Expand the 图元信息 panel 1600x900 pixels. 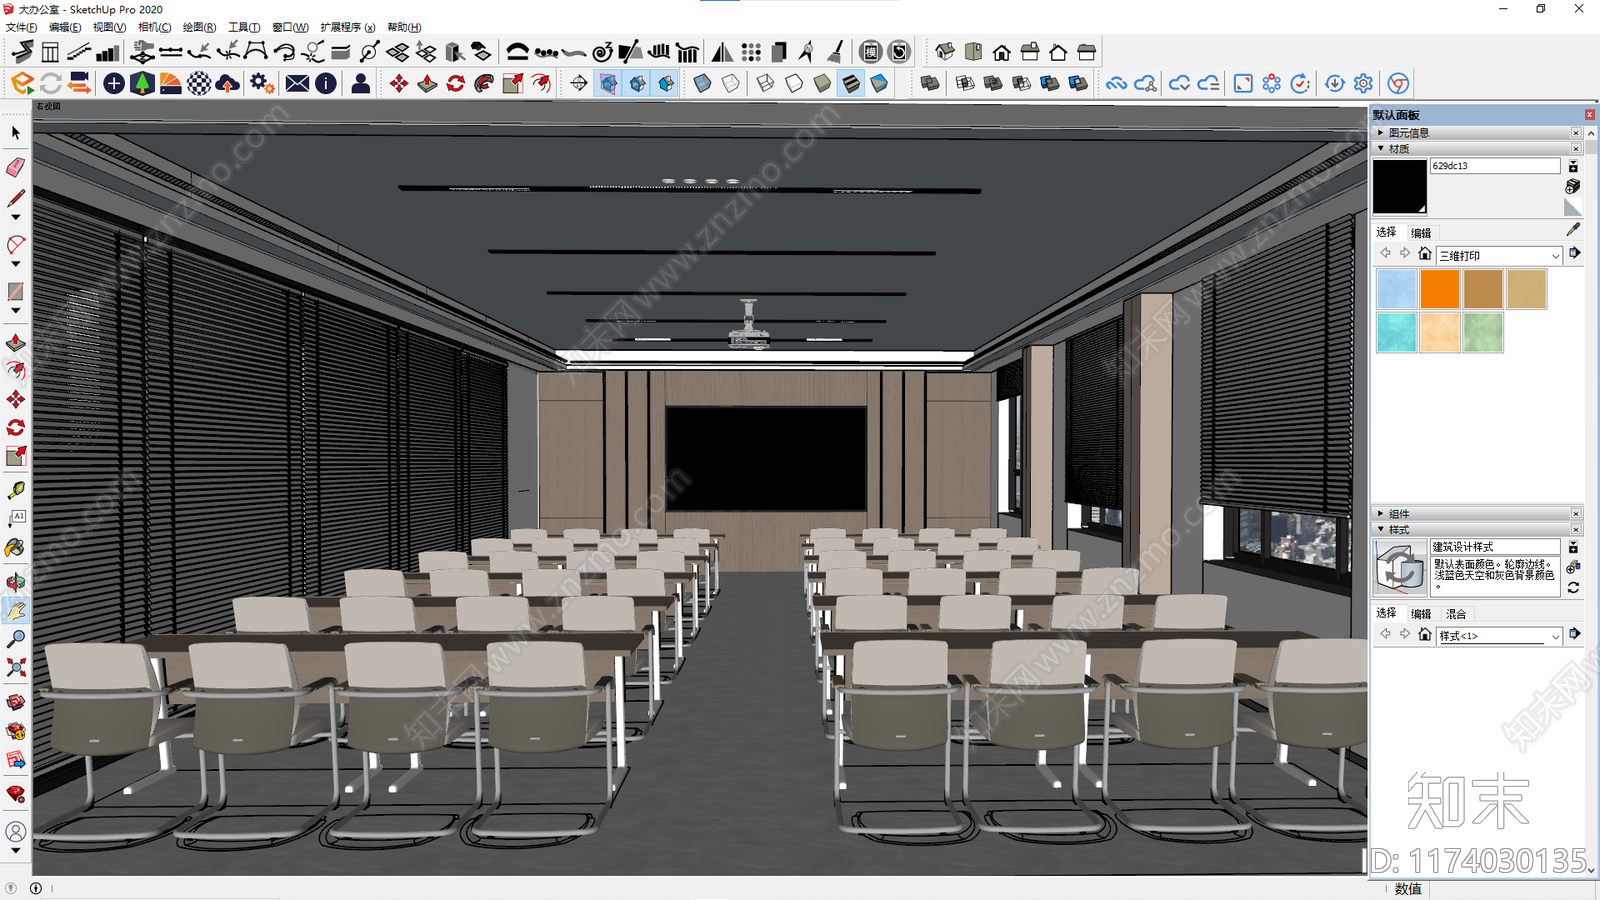point(1381,132)
